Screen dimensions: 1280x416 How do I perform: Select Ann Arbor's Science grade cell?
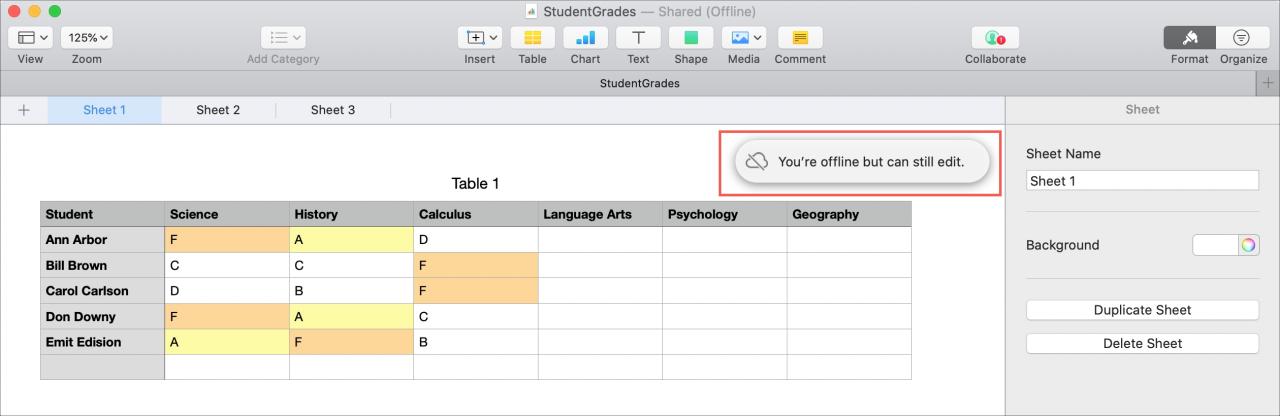click(227, 240)
